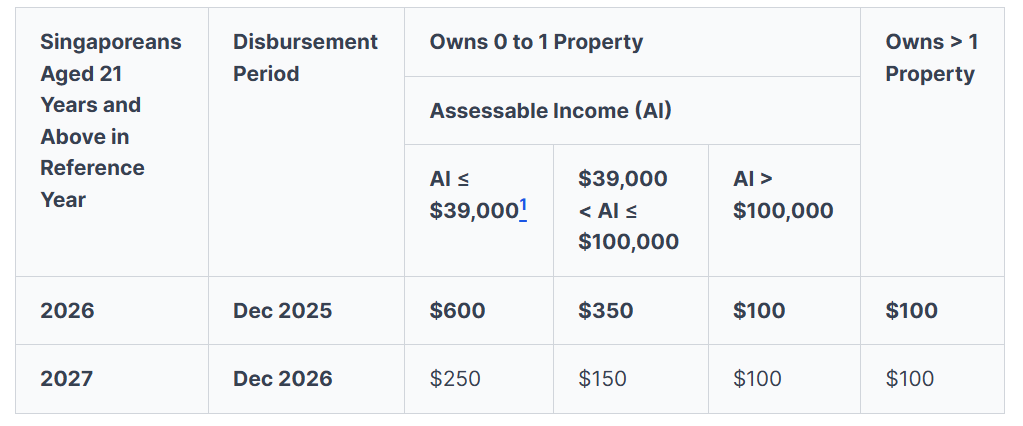Click the $350 amount in 2026 row
Viewport: 1023px width, 426px height.
click(x=605, y=311)
